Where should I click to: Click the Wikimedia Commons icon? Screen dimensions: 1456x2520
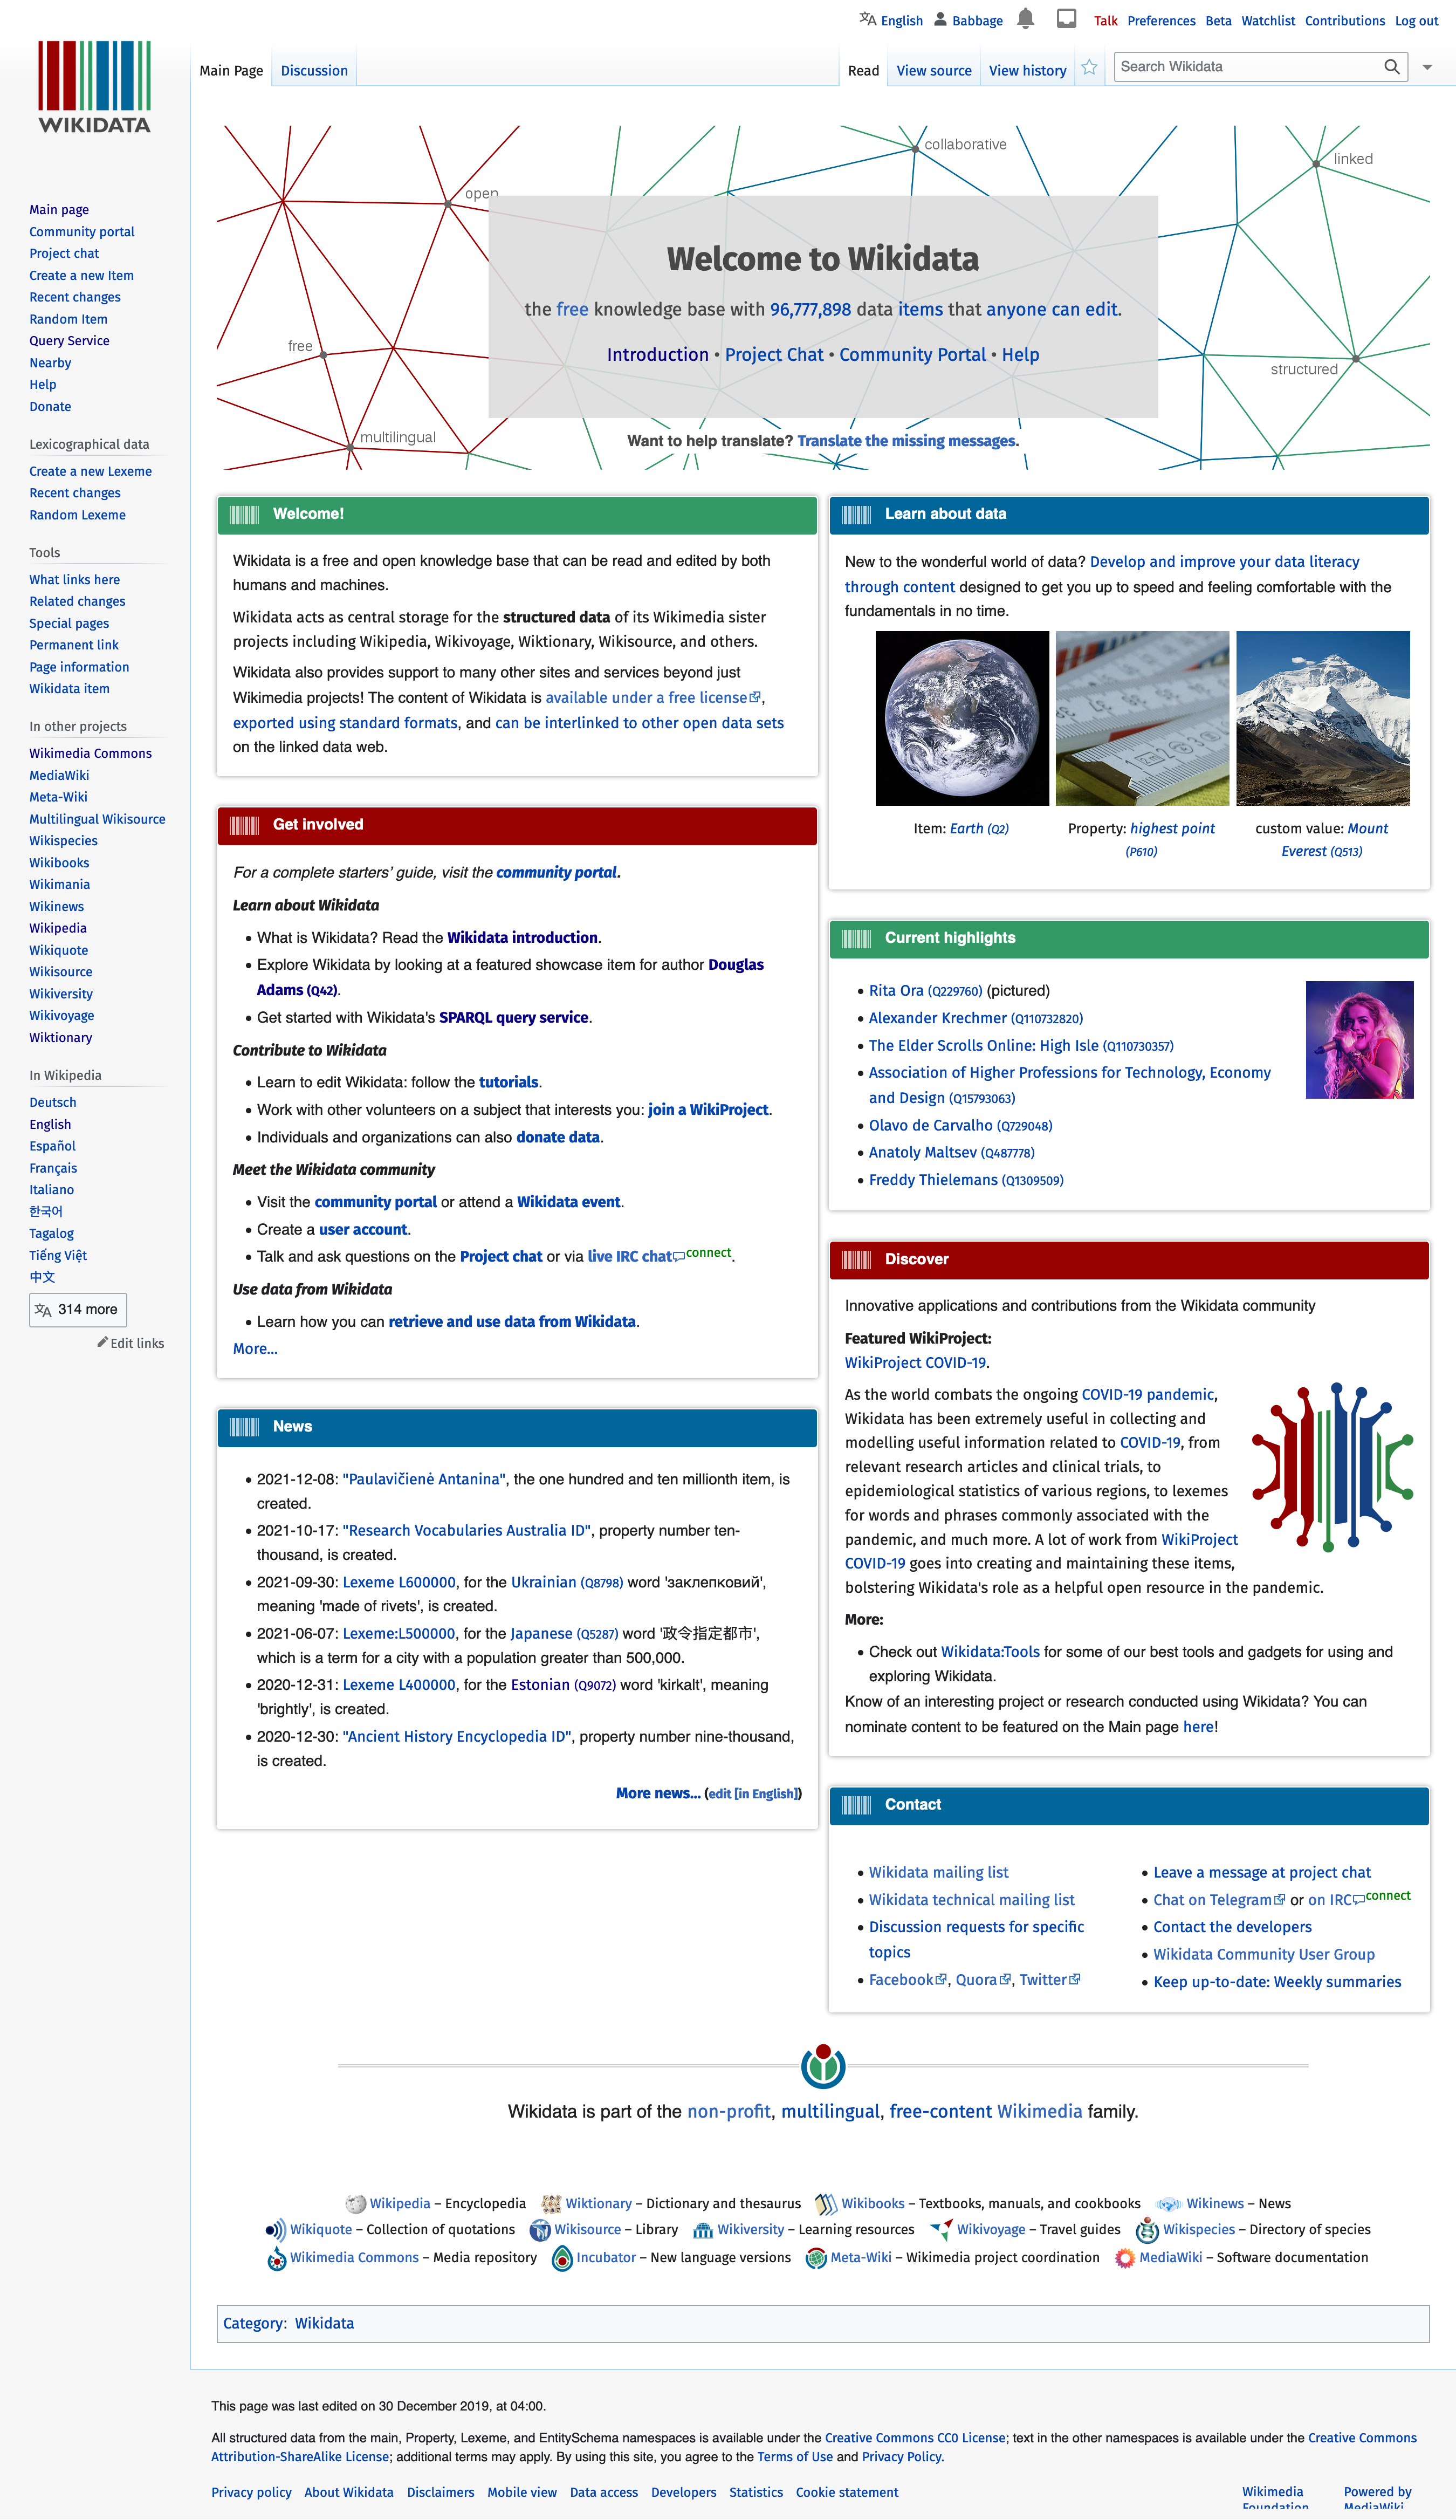pos(277,2259)
